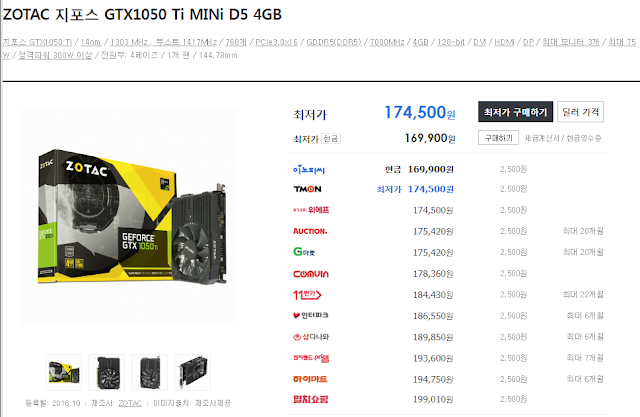The image size is (640, 417).
Task: Open the 11번가 store logo
Action: 307,295
